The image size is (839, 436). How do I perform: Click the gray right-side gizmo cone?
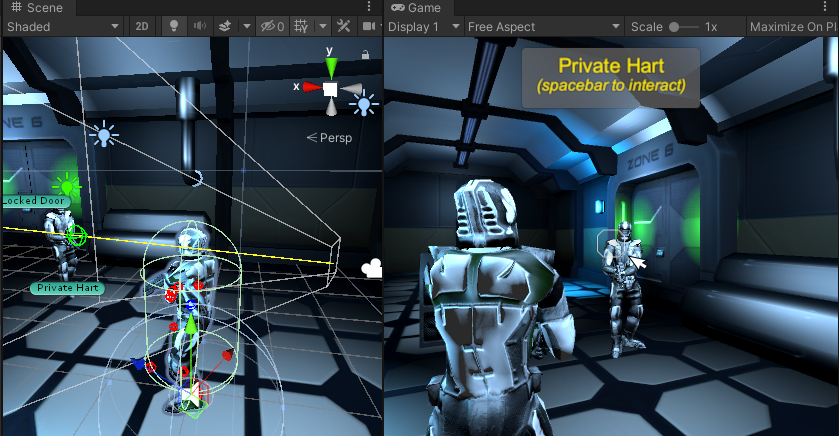351,89
